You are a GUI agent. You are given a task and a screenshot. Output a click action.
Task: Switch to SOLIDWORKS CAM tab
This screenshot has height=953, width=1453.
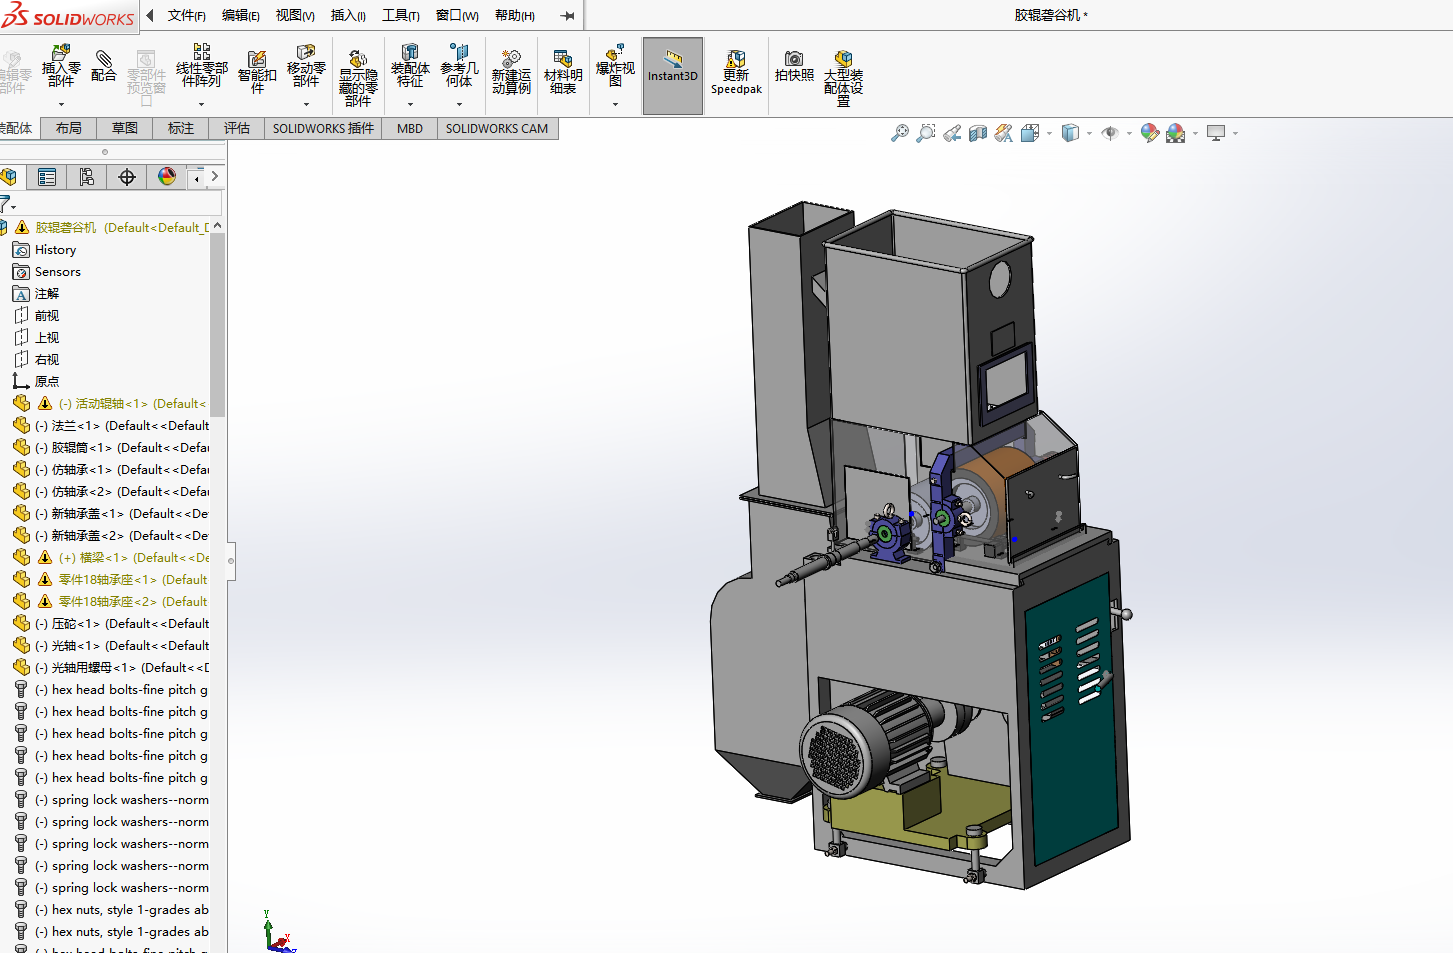pos(497,128)
